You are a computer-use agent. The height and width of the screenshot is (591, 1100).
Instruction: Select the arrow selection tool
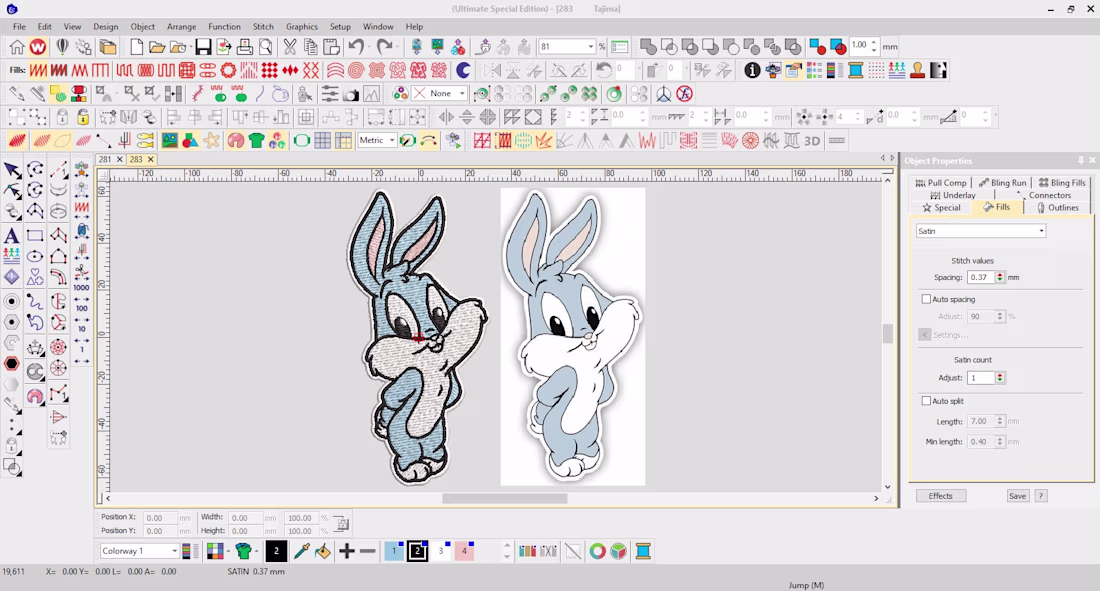click(x=12, y=170)
